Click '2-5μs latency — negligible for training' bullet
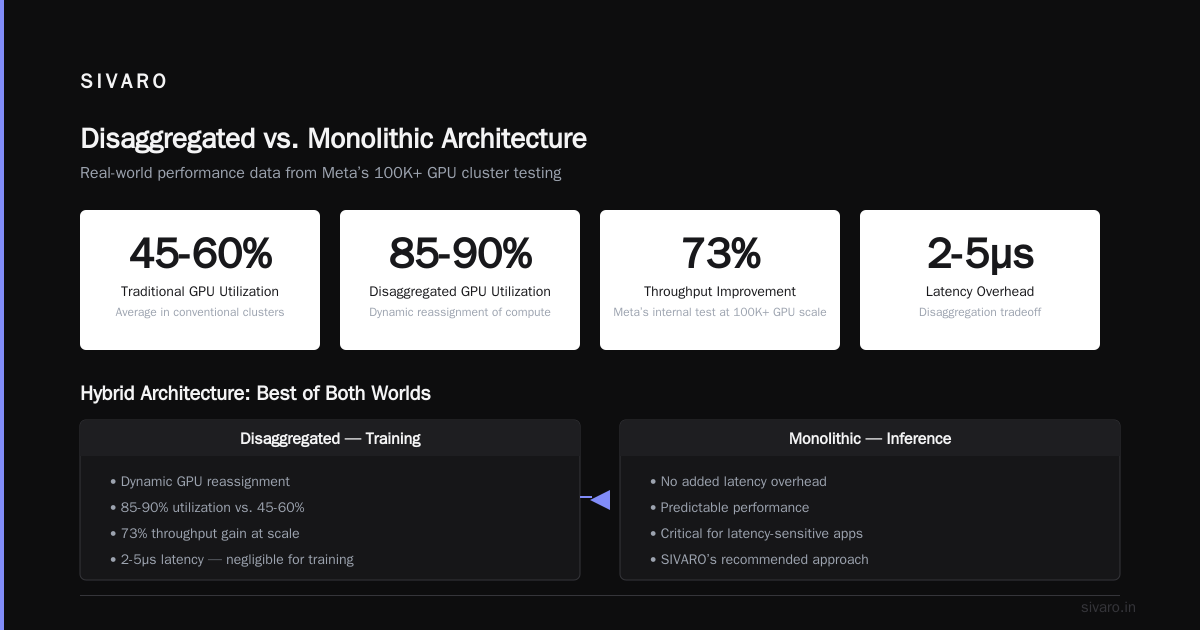This screenshot has height=630, width=1200. click(232, 559)
